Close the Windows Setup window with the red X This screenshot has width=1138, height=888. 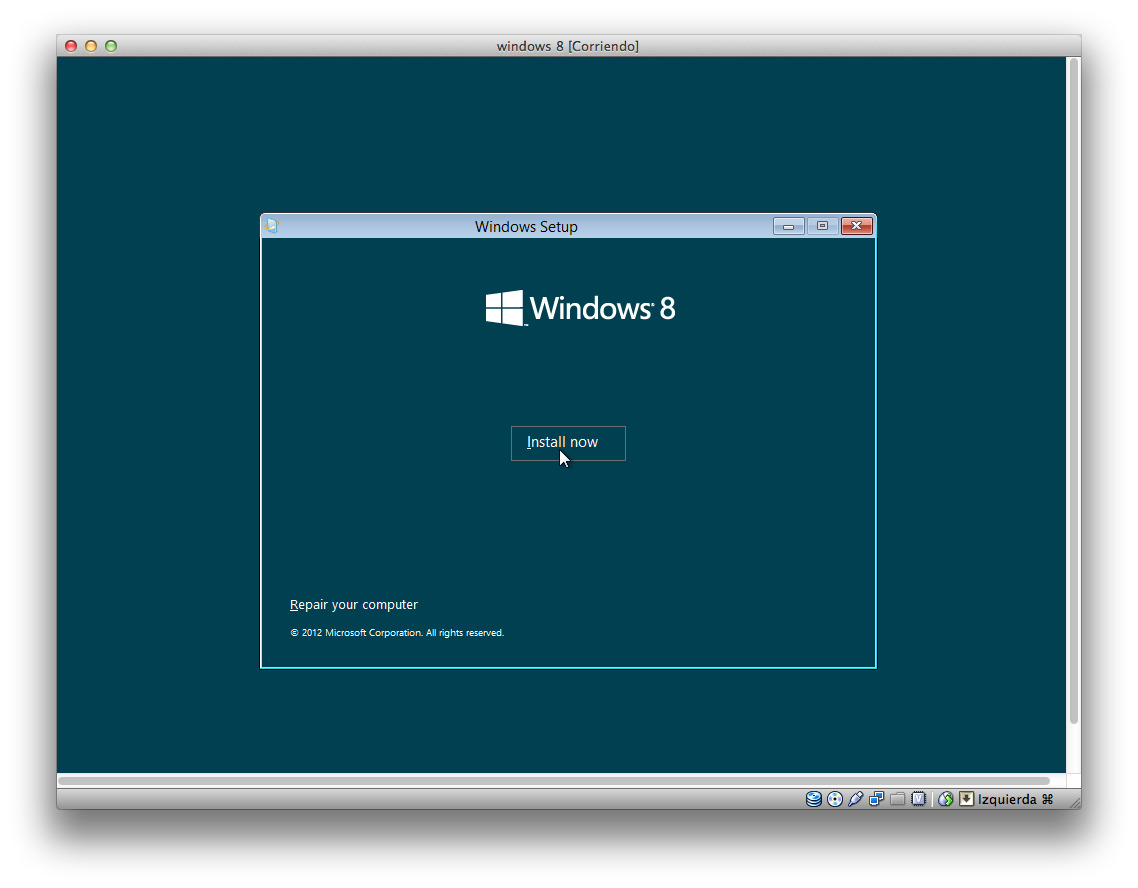pyautogui.click(x=857, y=226)
